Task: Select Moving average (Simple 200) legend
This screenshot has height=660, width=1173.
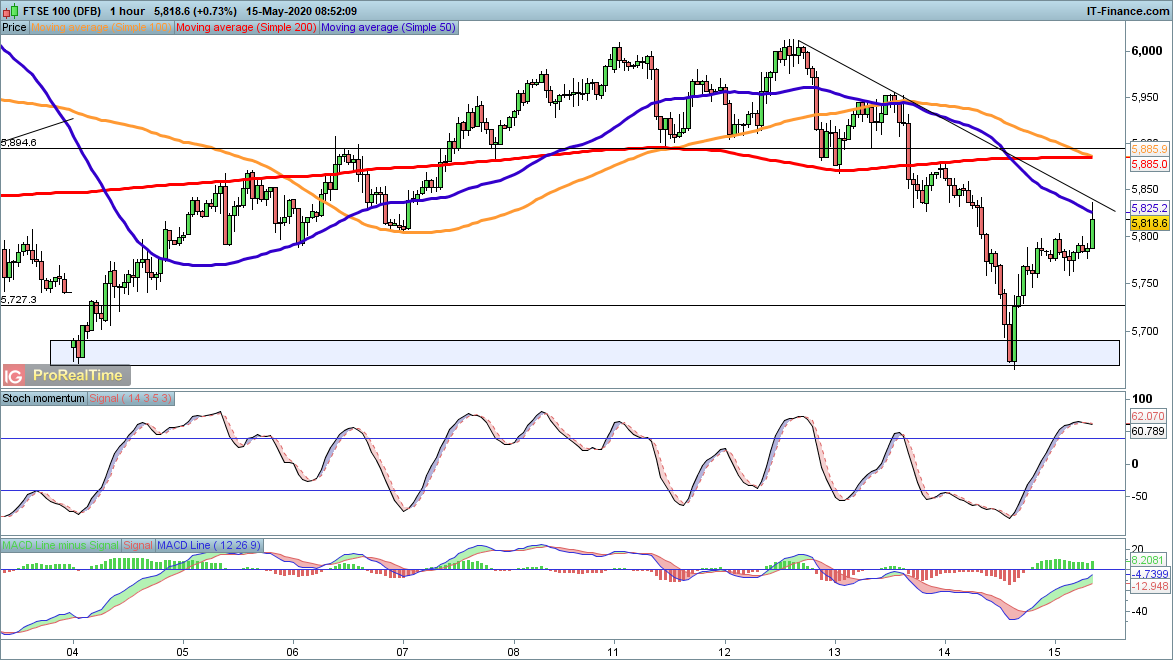Action: pos(246,28)
